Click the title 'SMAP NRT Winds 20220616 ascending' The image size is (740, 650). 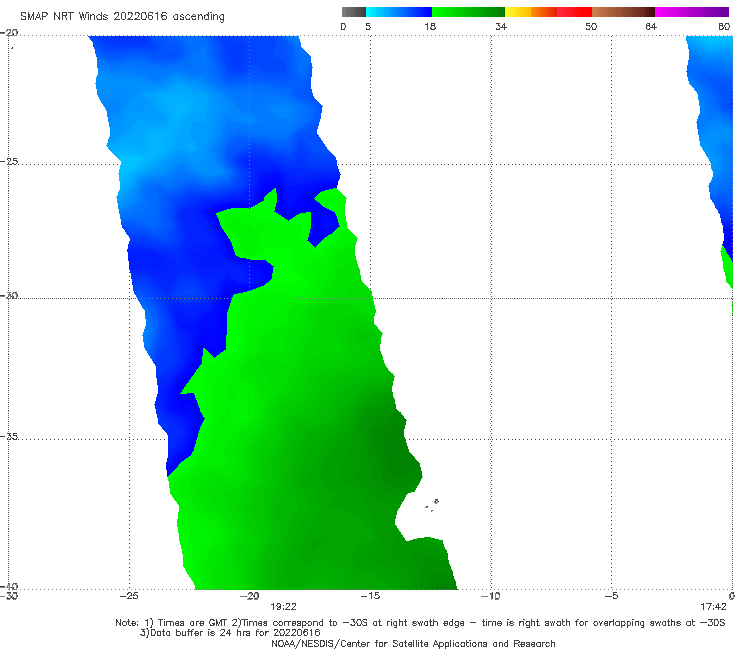pyautogui.click(x=122, y=16)
